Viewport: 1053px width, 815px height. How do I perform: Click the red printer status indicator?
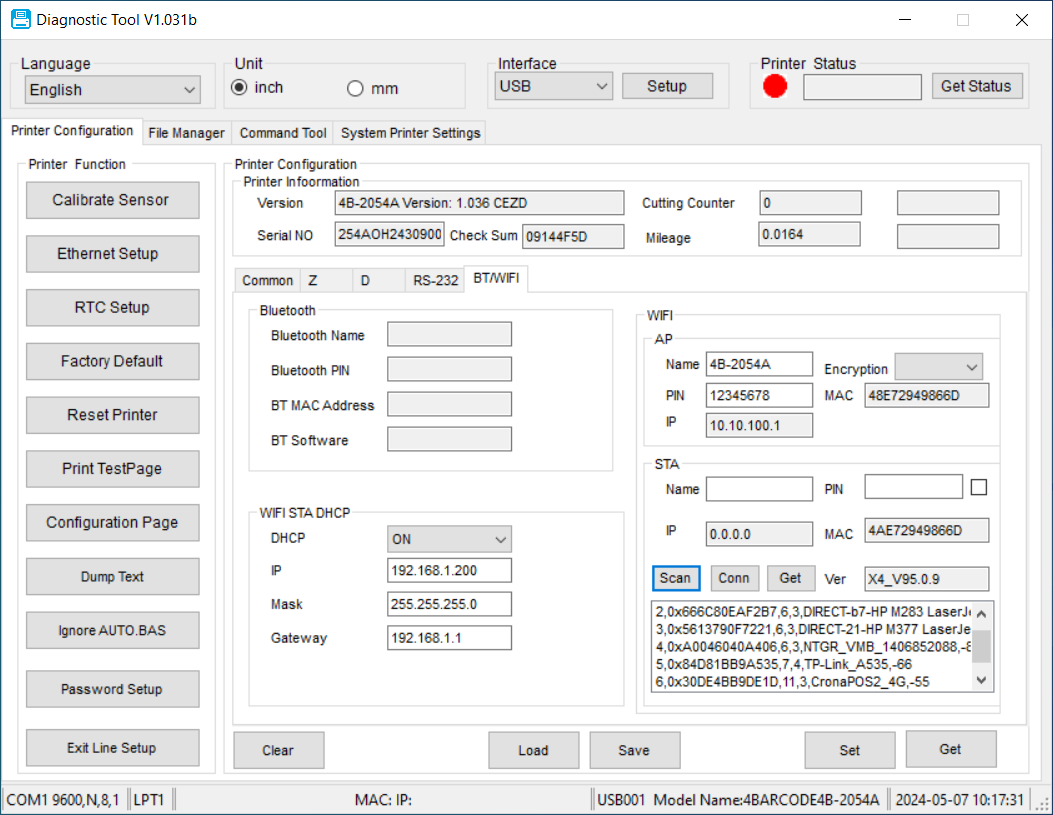(775, 87)
